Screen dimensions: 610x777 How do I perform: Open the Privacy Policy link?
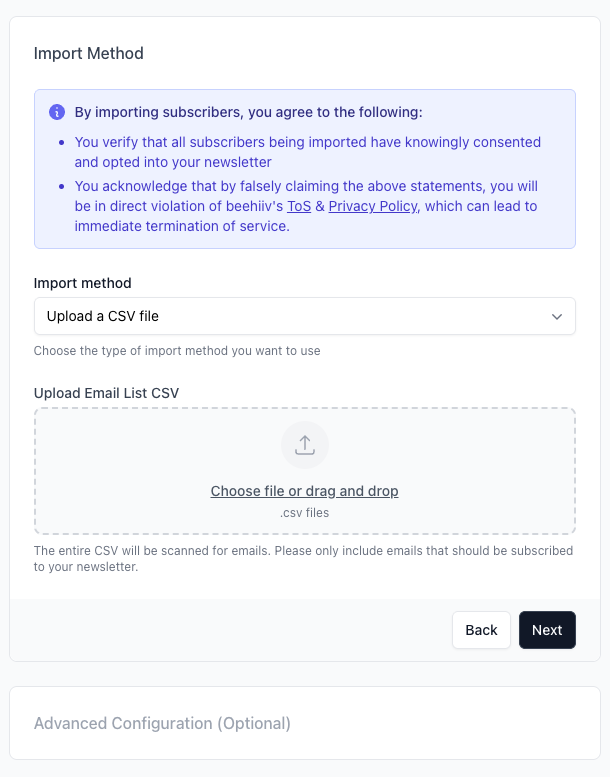pyautogui.click(x=372, y=206)
